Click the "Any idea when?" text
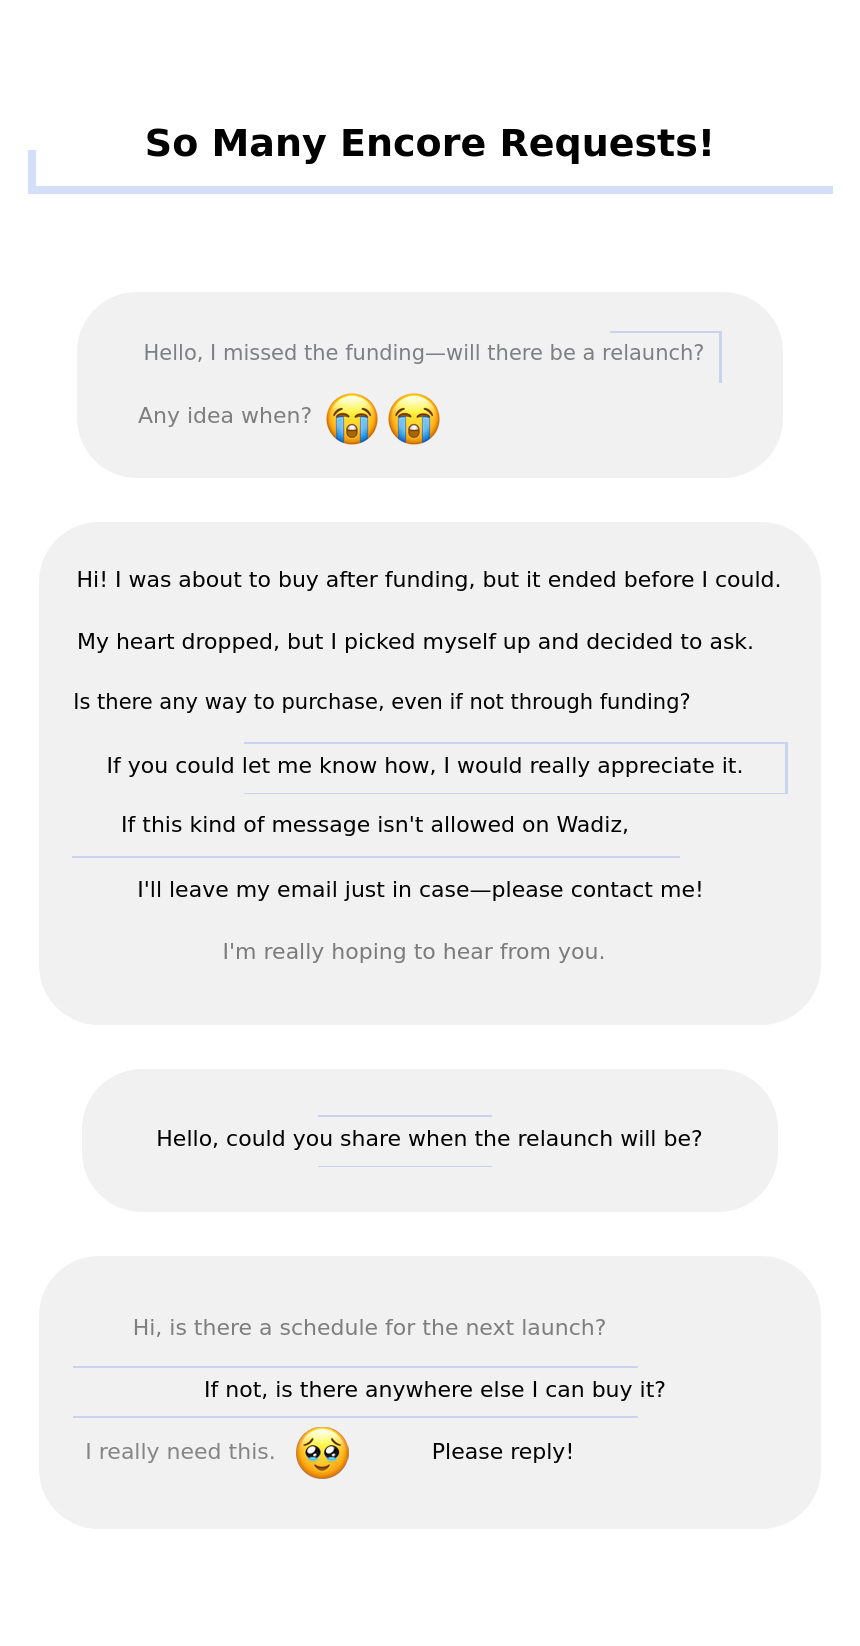 point(225,416)
